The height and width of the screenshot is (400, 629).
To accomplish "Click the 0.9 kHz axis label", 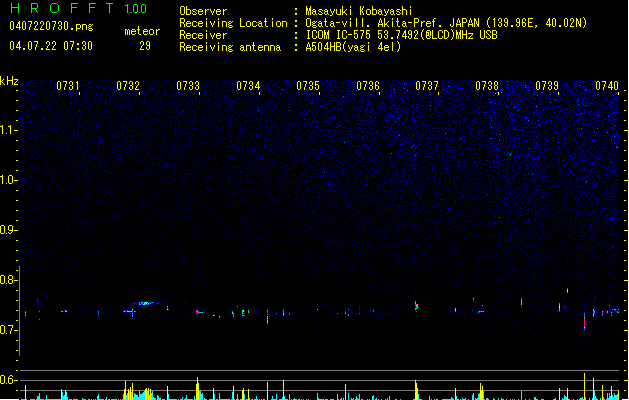I will click(7, 230).
